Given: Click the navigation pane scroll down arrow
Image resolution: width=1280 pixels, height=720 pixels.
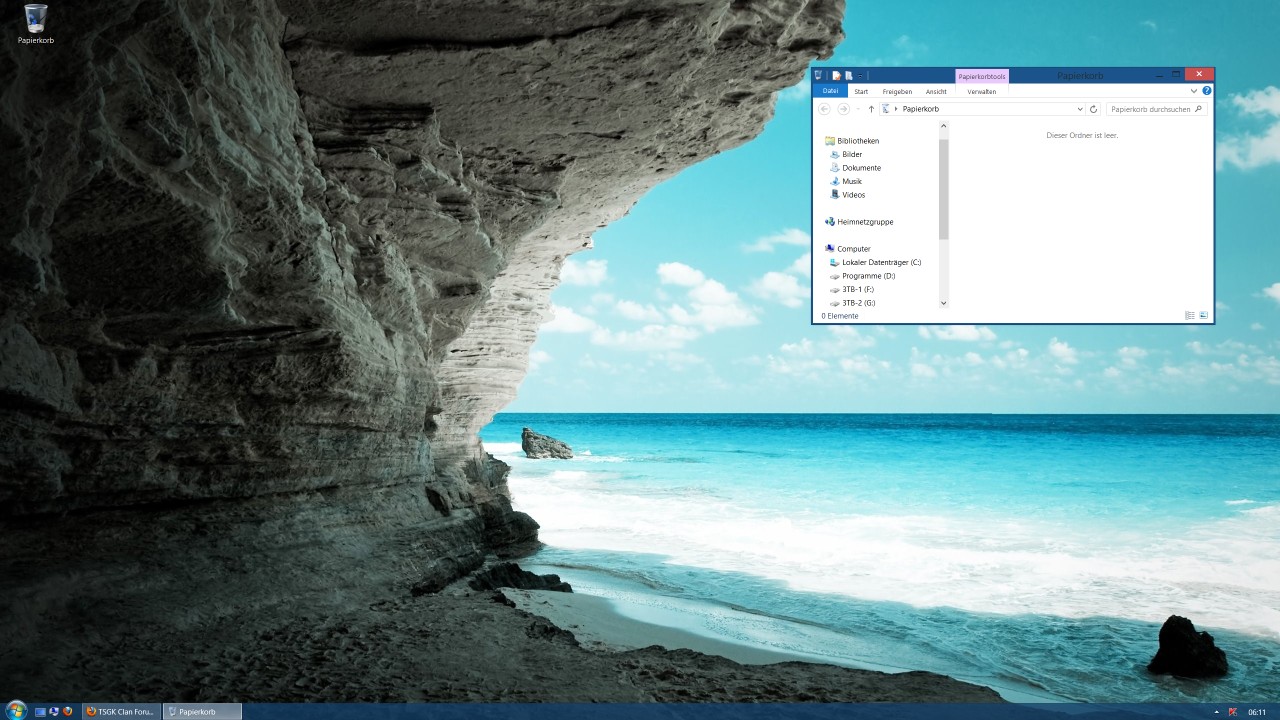Looking at the screenshot, I should point(943,302).
